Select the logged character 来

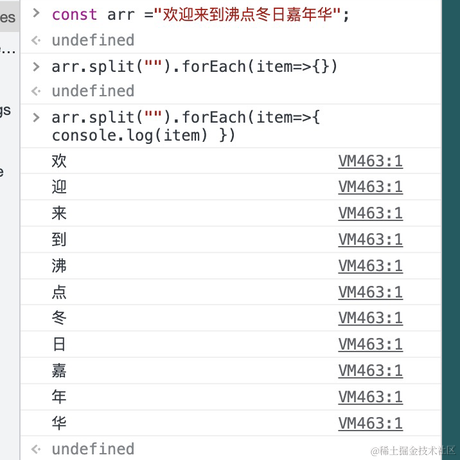[x=59, y=213]
